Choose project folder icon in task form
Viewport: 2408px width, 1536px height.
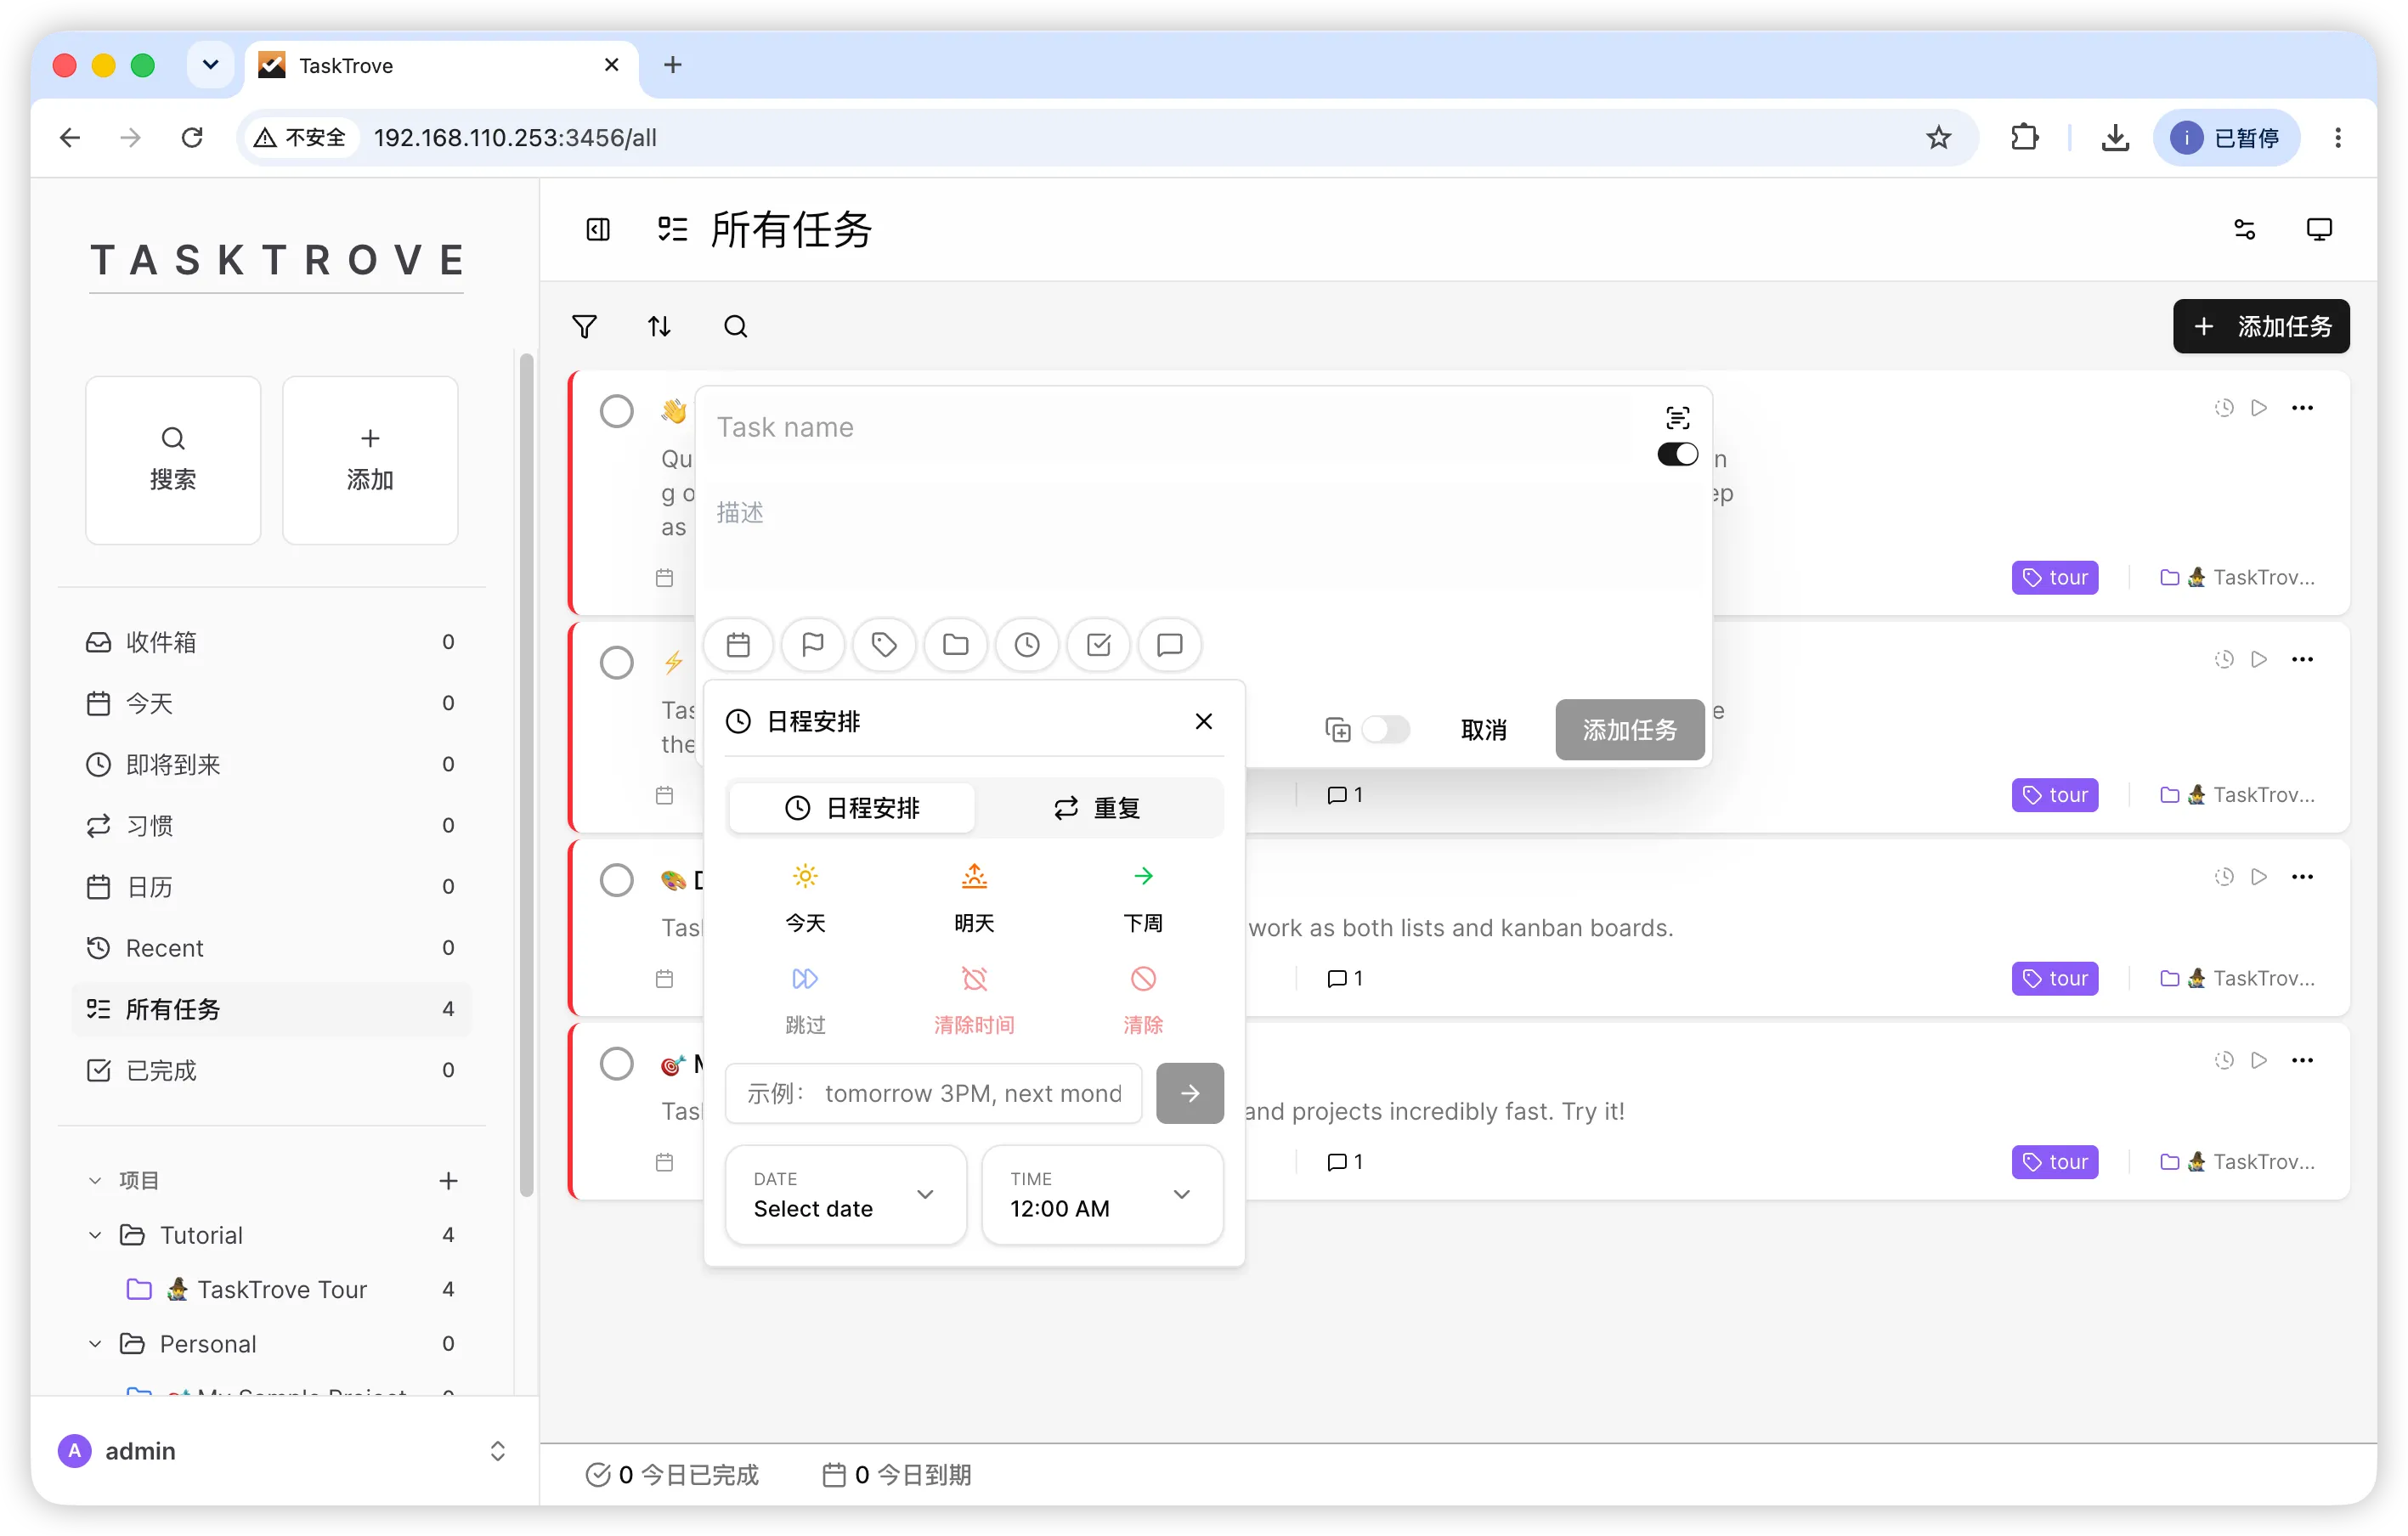point(956,645)
